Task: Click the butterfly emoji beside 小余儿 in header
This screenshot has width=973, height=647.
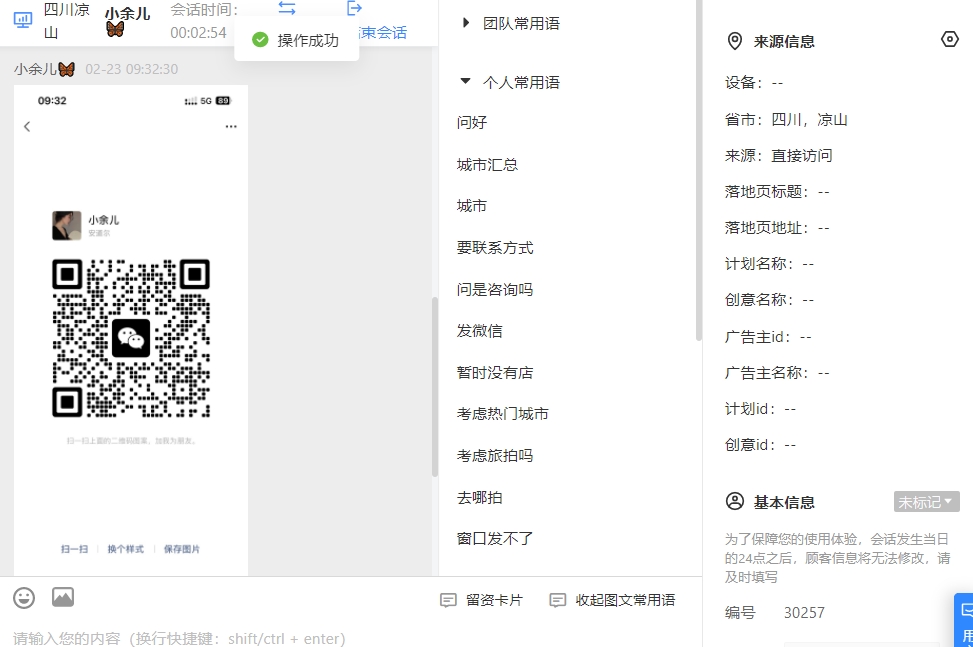Action: tap(115, 29)
